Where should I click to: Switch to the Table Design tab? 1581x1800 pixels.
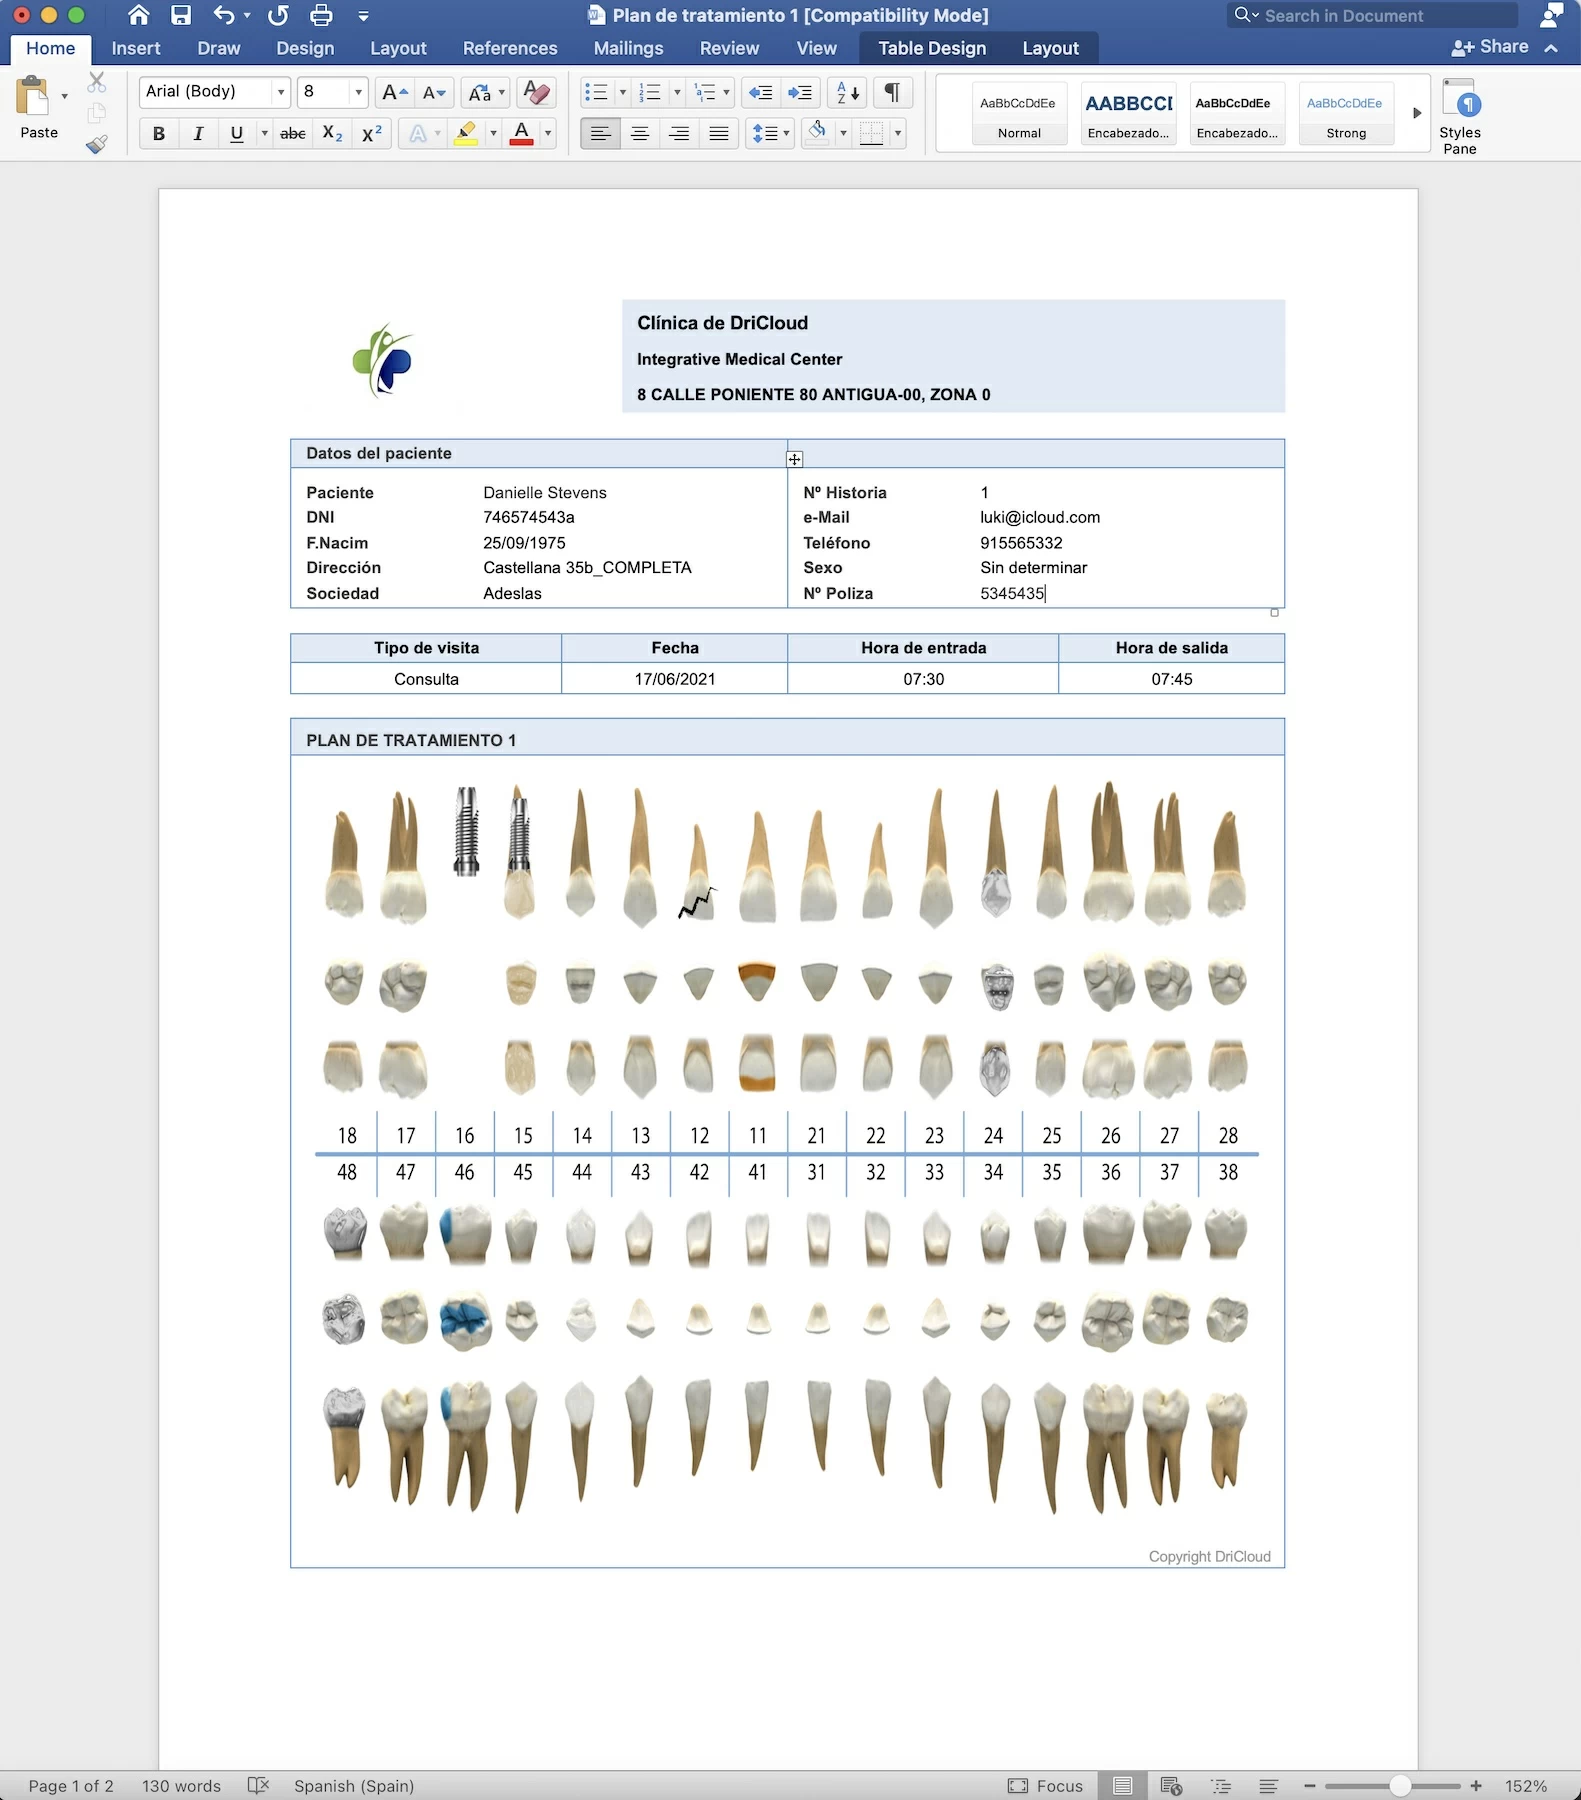pyautogui.click(x=932, y=48)
